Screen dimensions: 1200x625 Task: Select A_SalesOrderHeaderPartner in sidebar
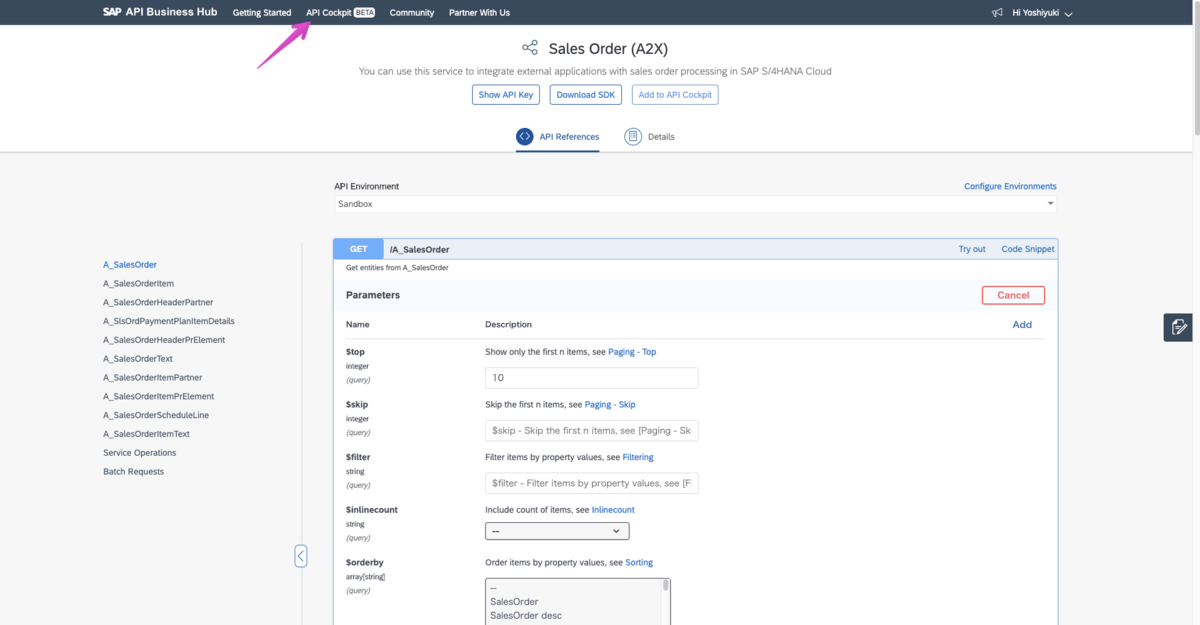click(x=158, y=302)
